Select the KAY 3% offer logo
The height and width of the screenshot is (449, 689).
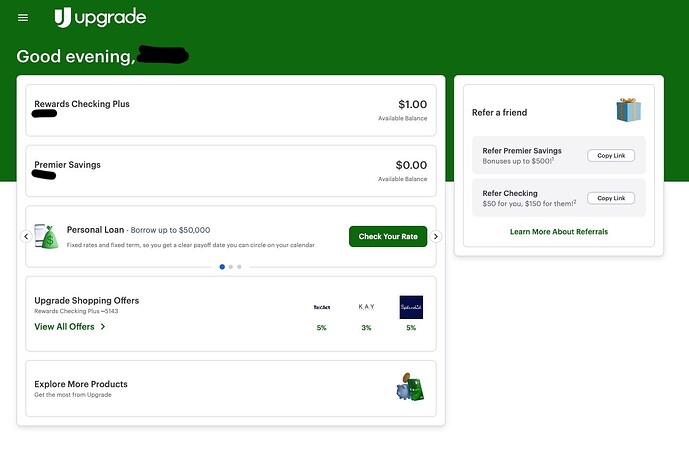point(366,307)
